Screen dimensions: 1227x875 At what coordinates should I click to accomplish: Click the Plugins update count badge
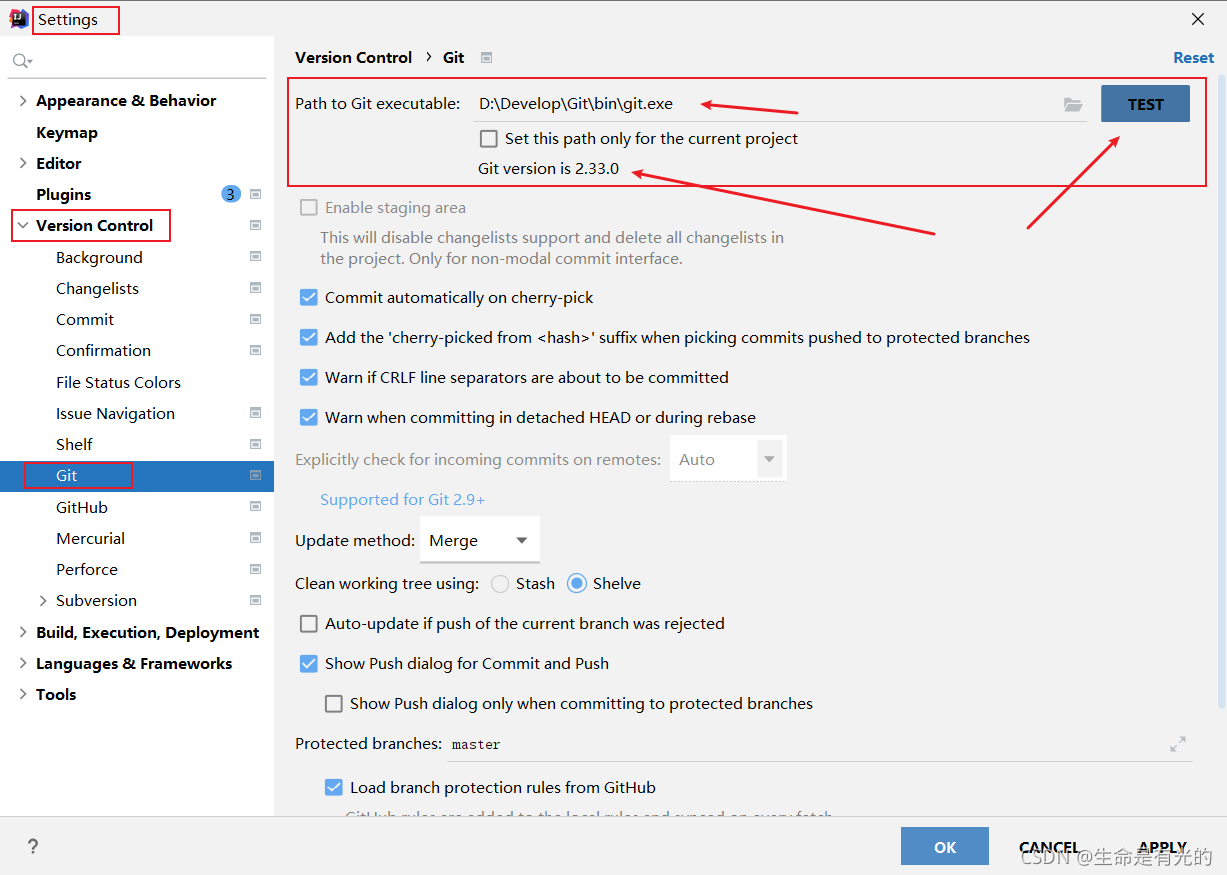231,194
